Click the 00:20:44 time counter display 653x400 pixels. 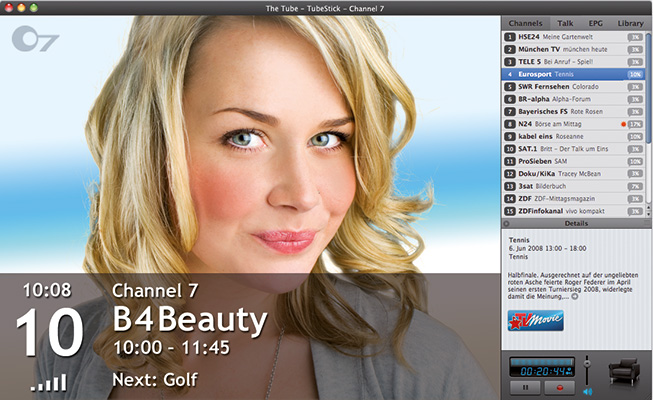click(542, 371)
